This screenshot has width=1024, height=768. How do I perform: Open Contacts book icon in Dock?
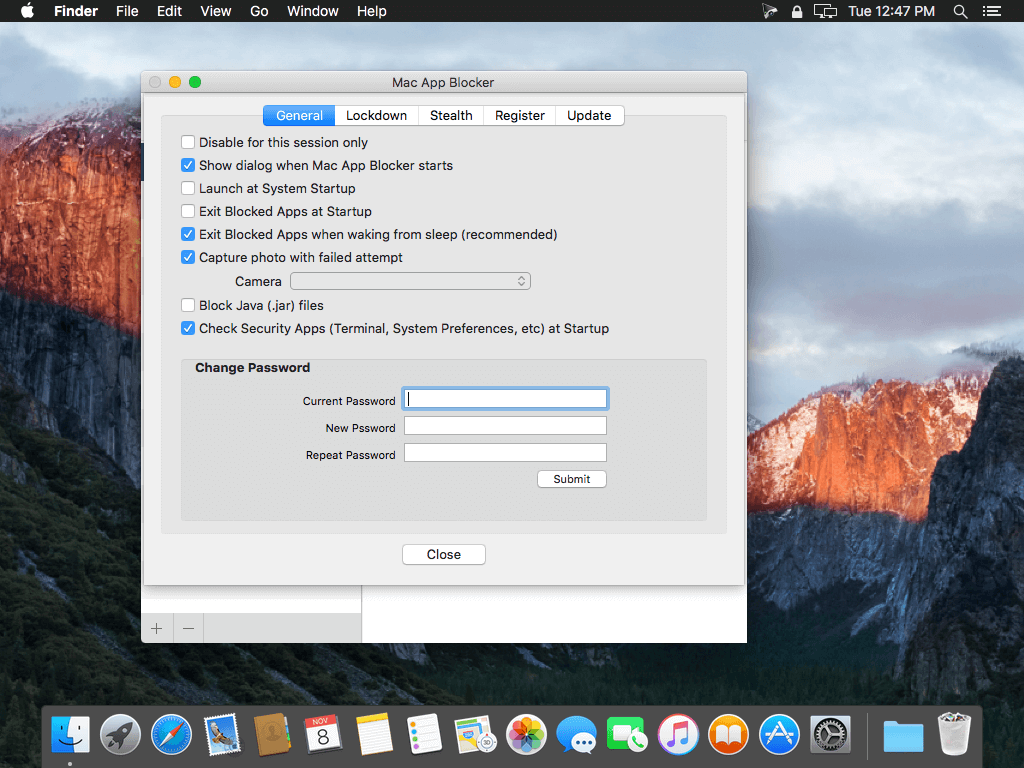[272, 734]
